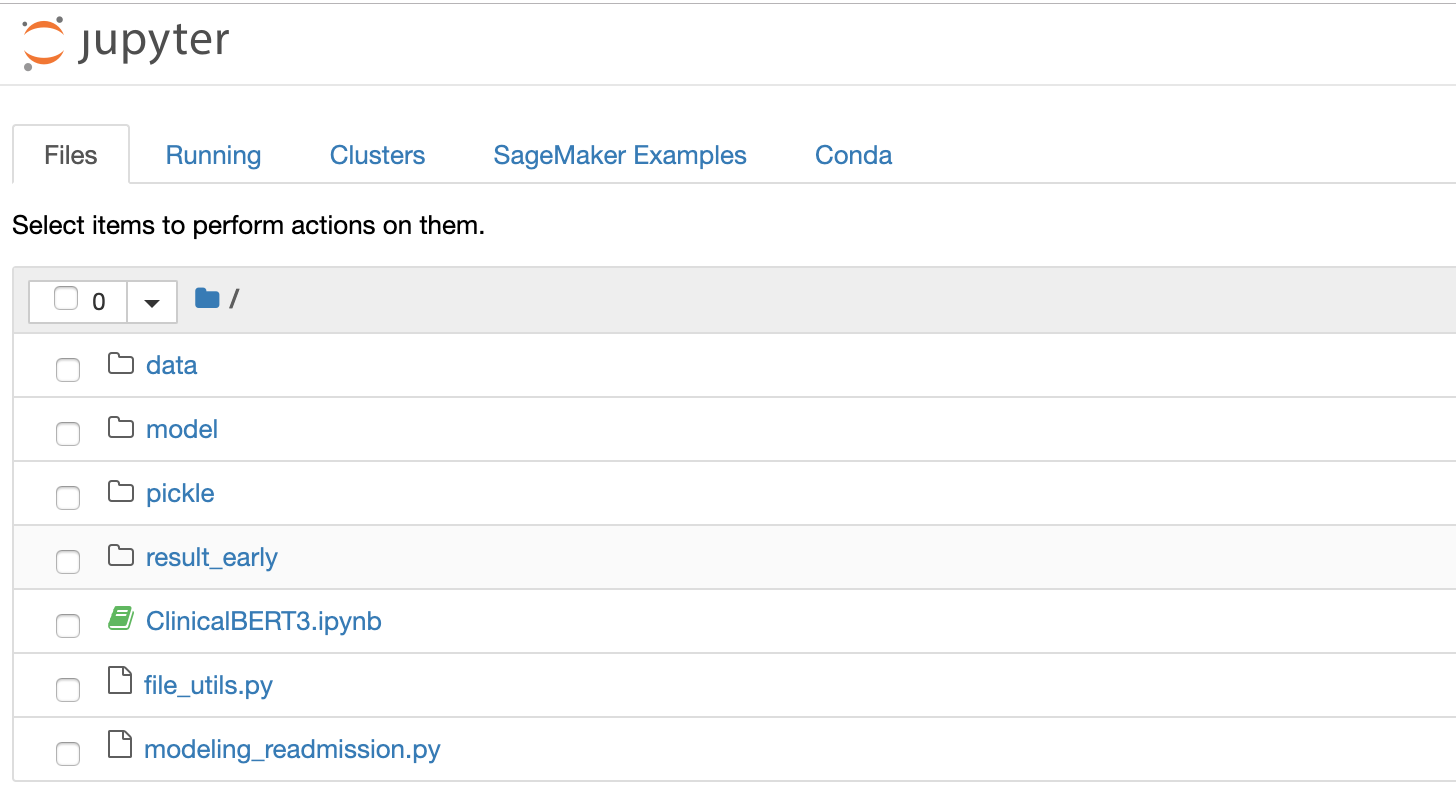Click the modeling_readmission.py file icon

(120, 747)
